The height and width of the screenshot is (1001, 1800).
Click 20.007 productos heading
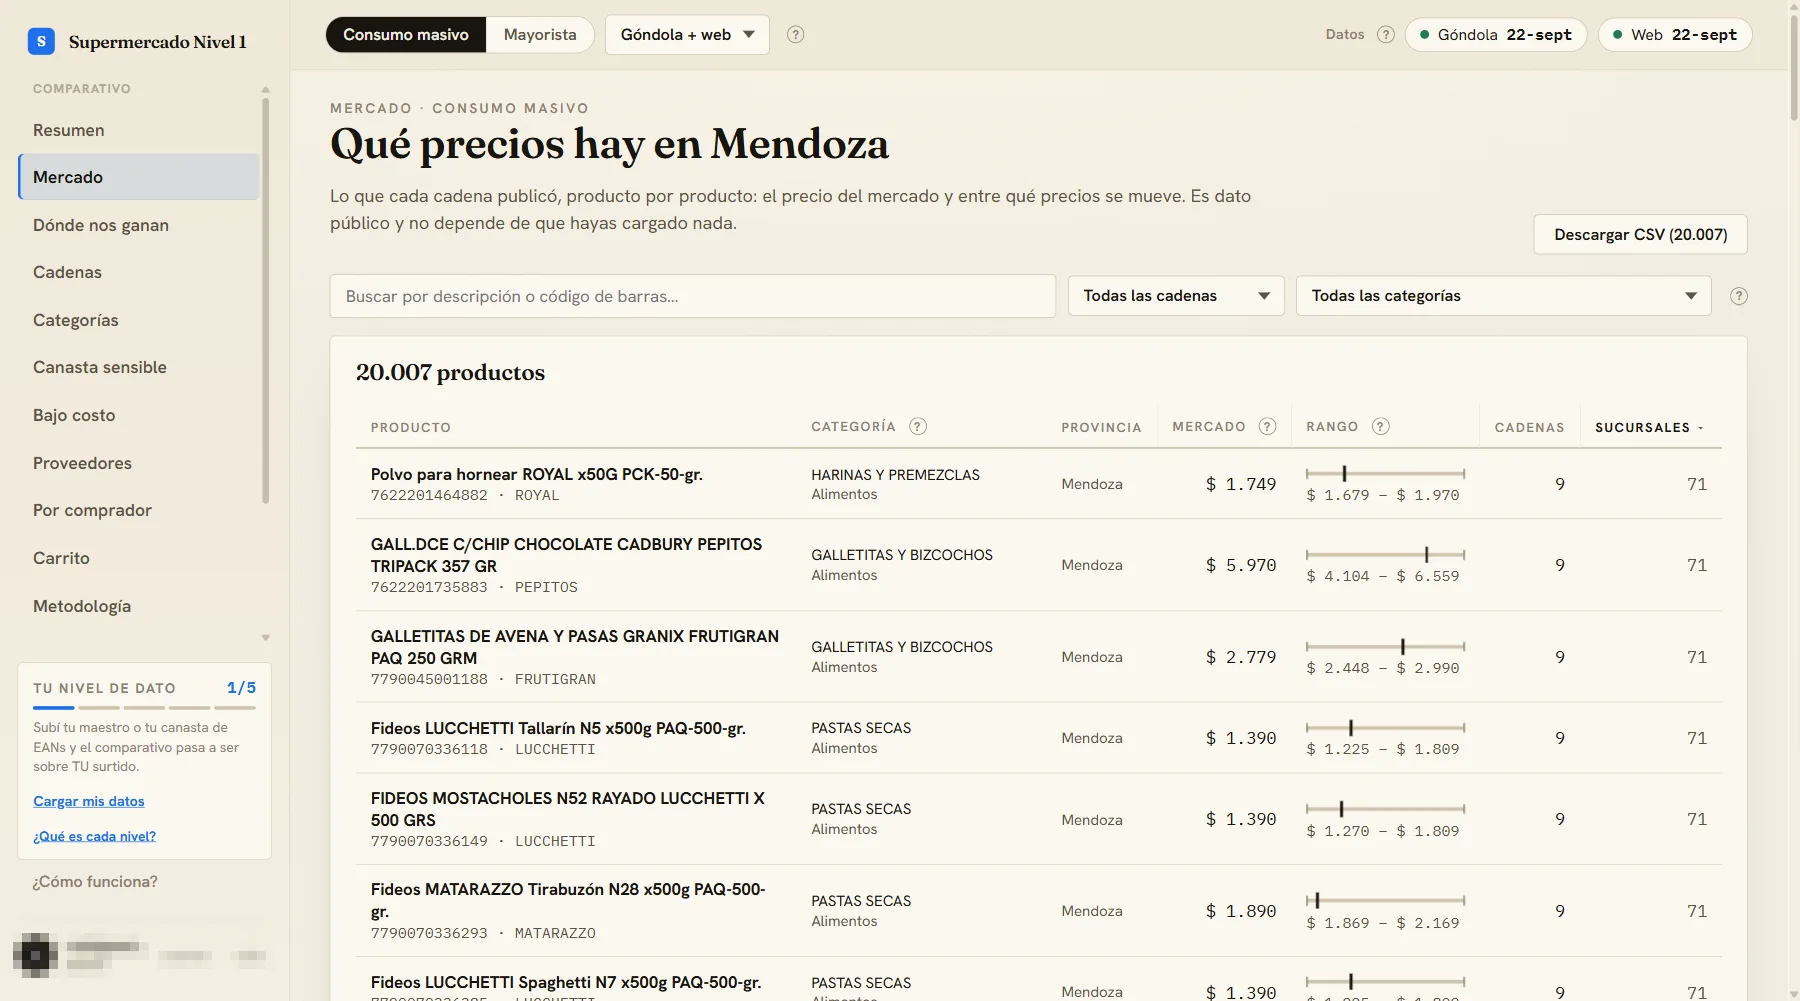click(450, 372)
